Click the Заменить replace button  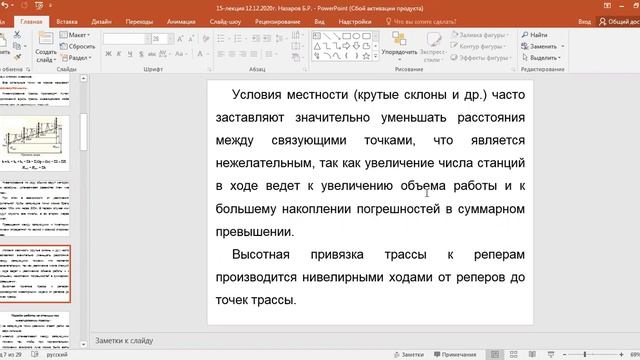pos(543,47)
